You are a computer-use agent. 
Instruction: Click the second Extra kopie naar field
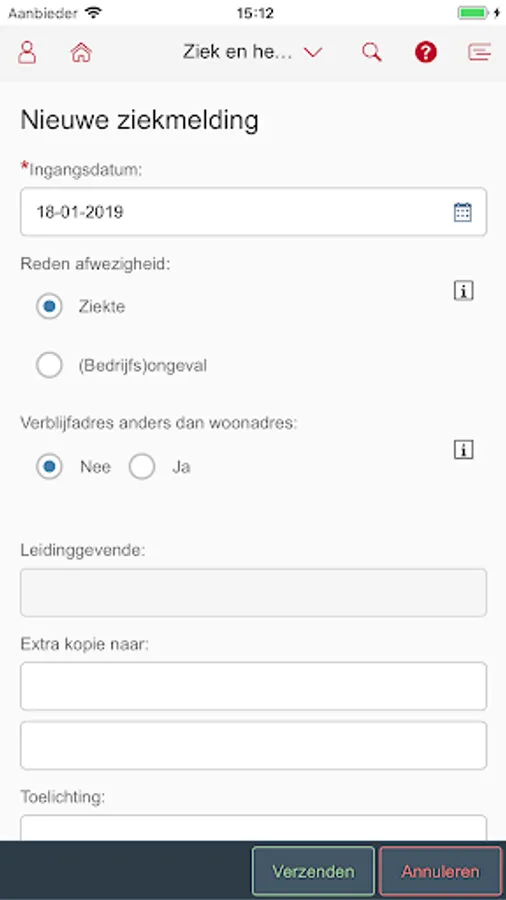[254, 745]
